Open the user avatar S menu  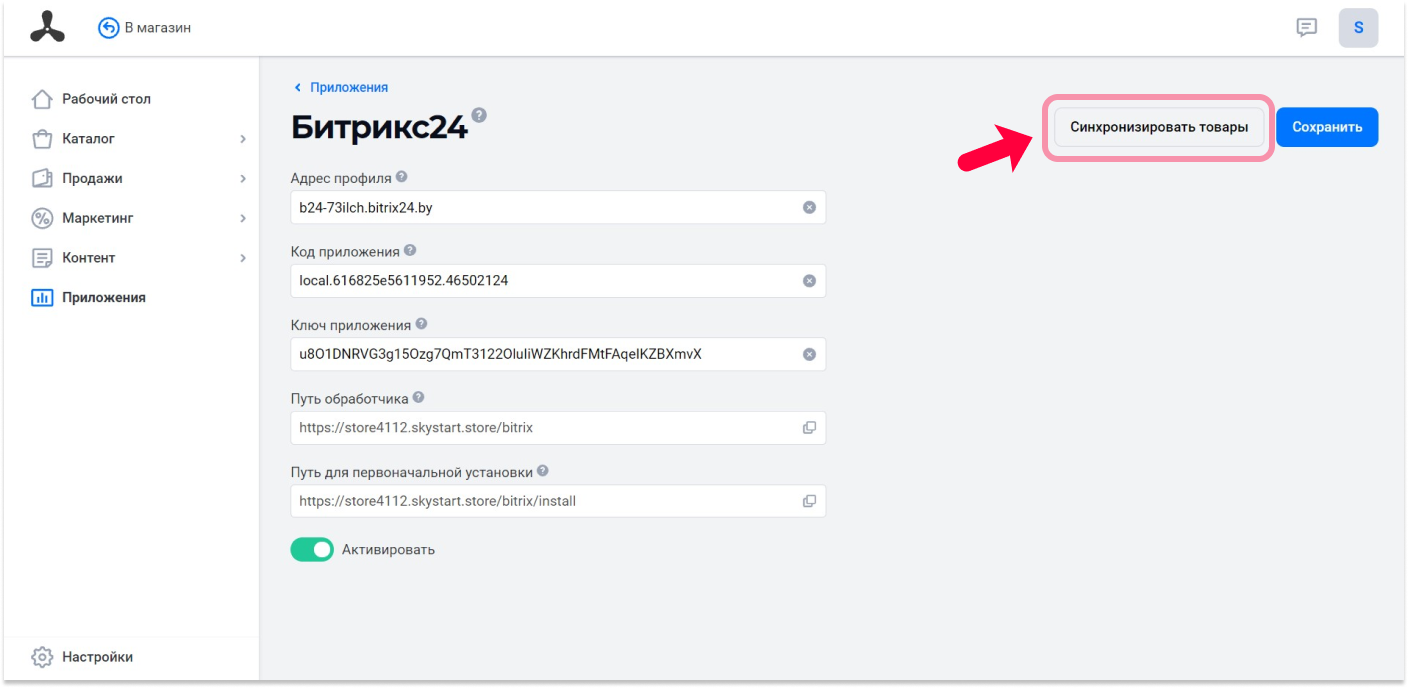[1358, 28]
